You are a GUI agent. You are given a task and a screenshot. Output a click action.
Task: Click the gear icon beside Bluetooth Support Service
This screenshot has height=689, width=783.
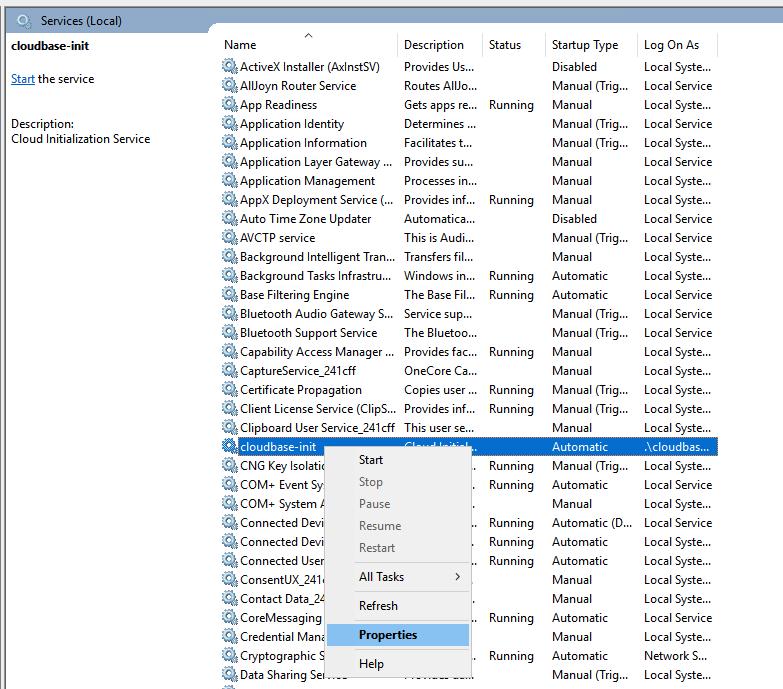pyautogui.click(x=230, y=333)
